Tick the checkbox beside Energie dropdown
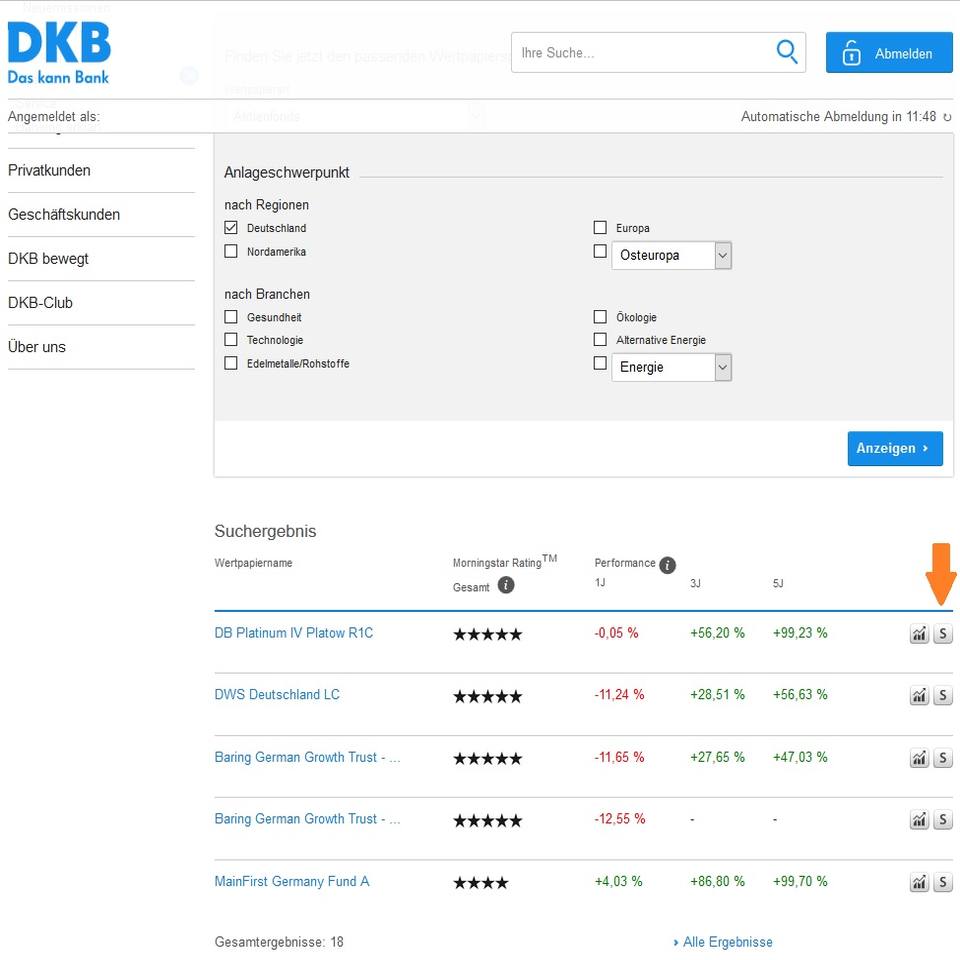The image size is (960, 960). click(x=600, y=362)
